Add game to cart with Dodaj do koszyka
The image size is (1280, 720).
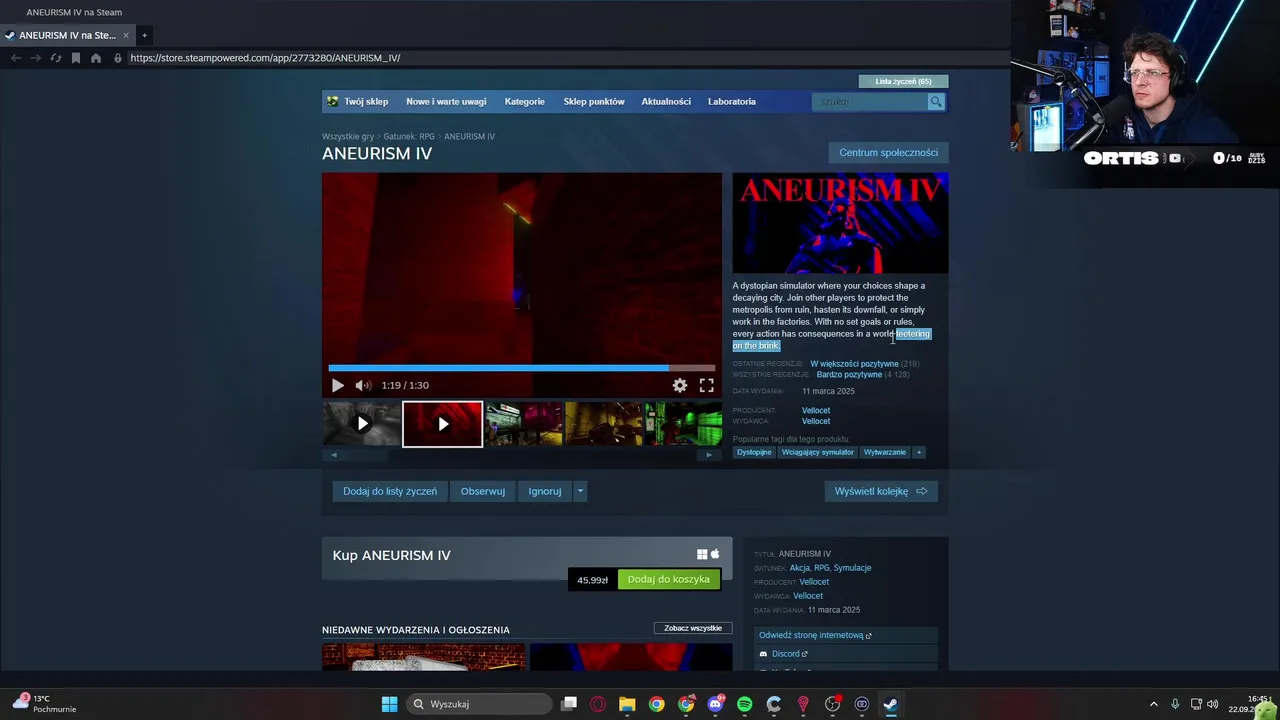669,579
